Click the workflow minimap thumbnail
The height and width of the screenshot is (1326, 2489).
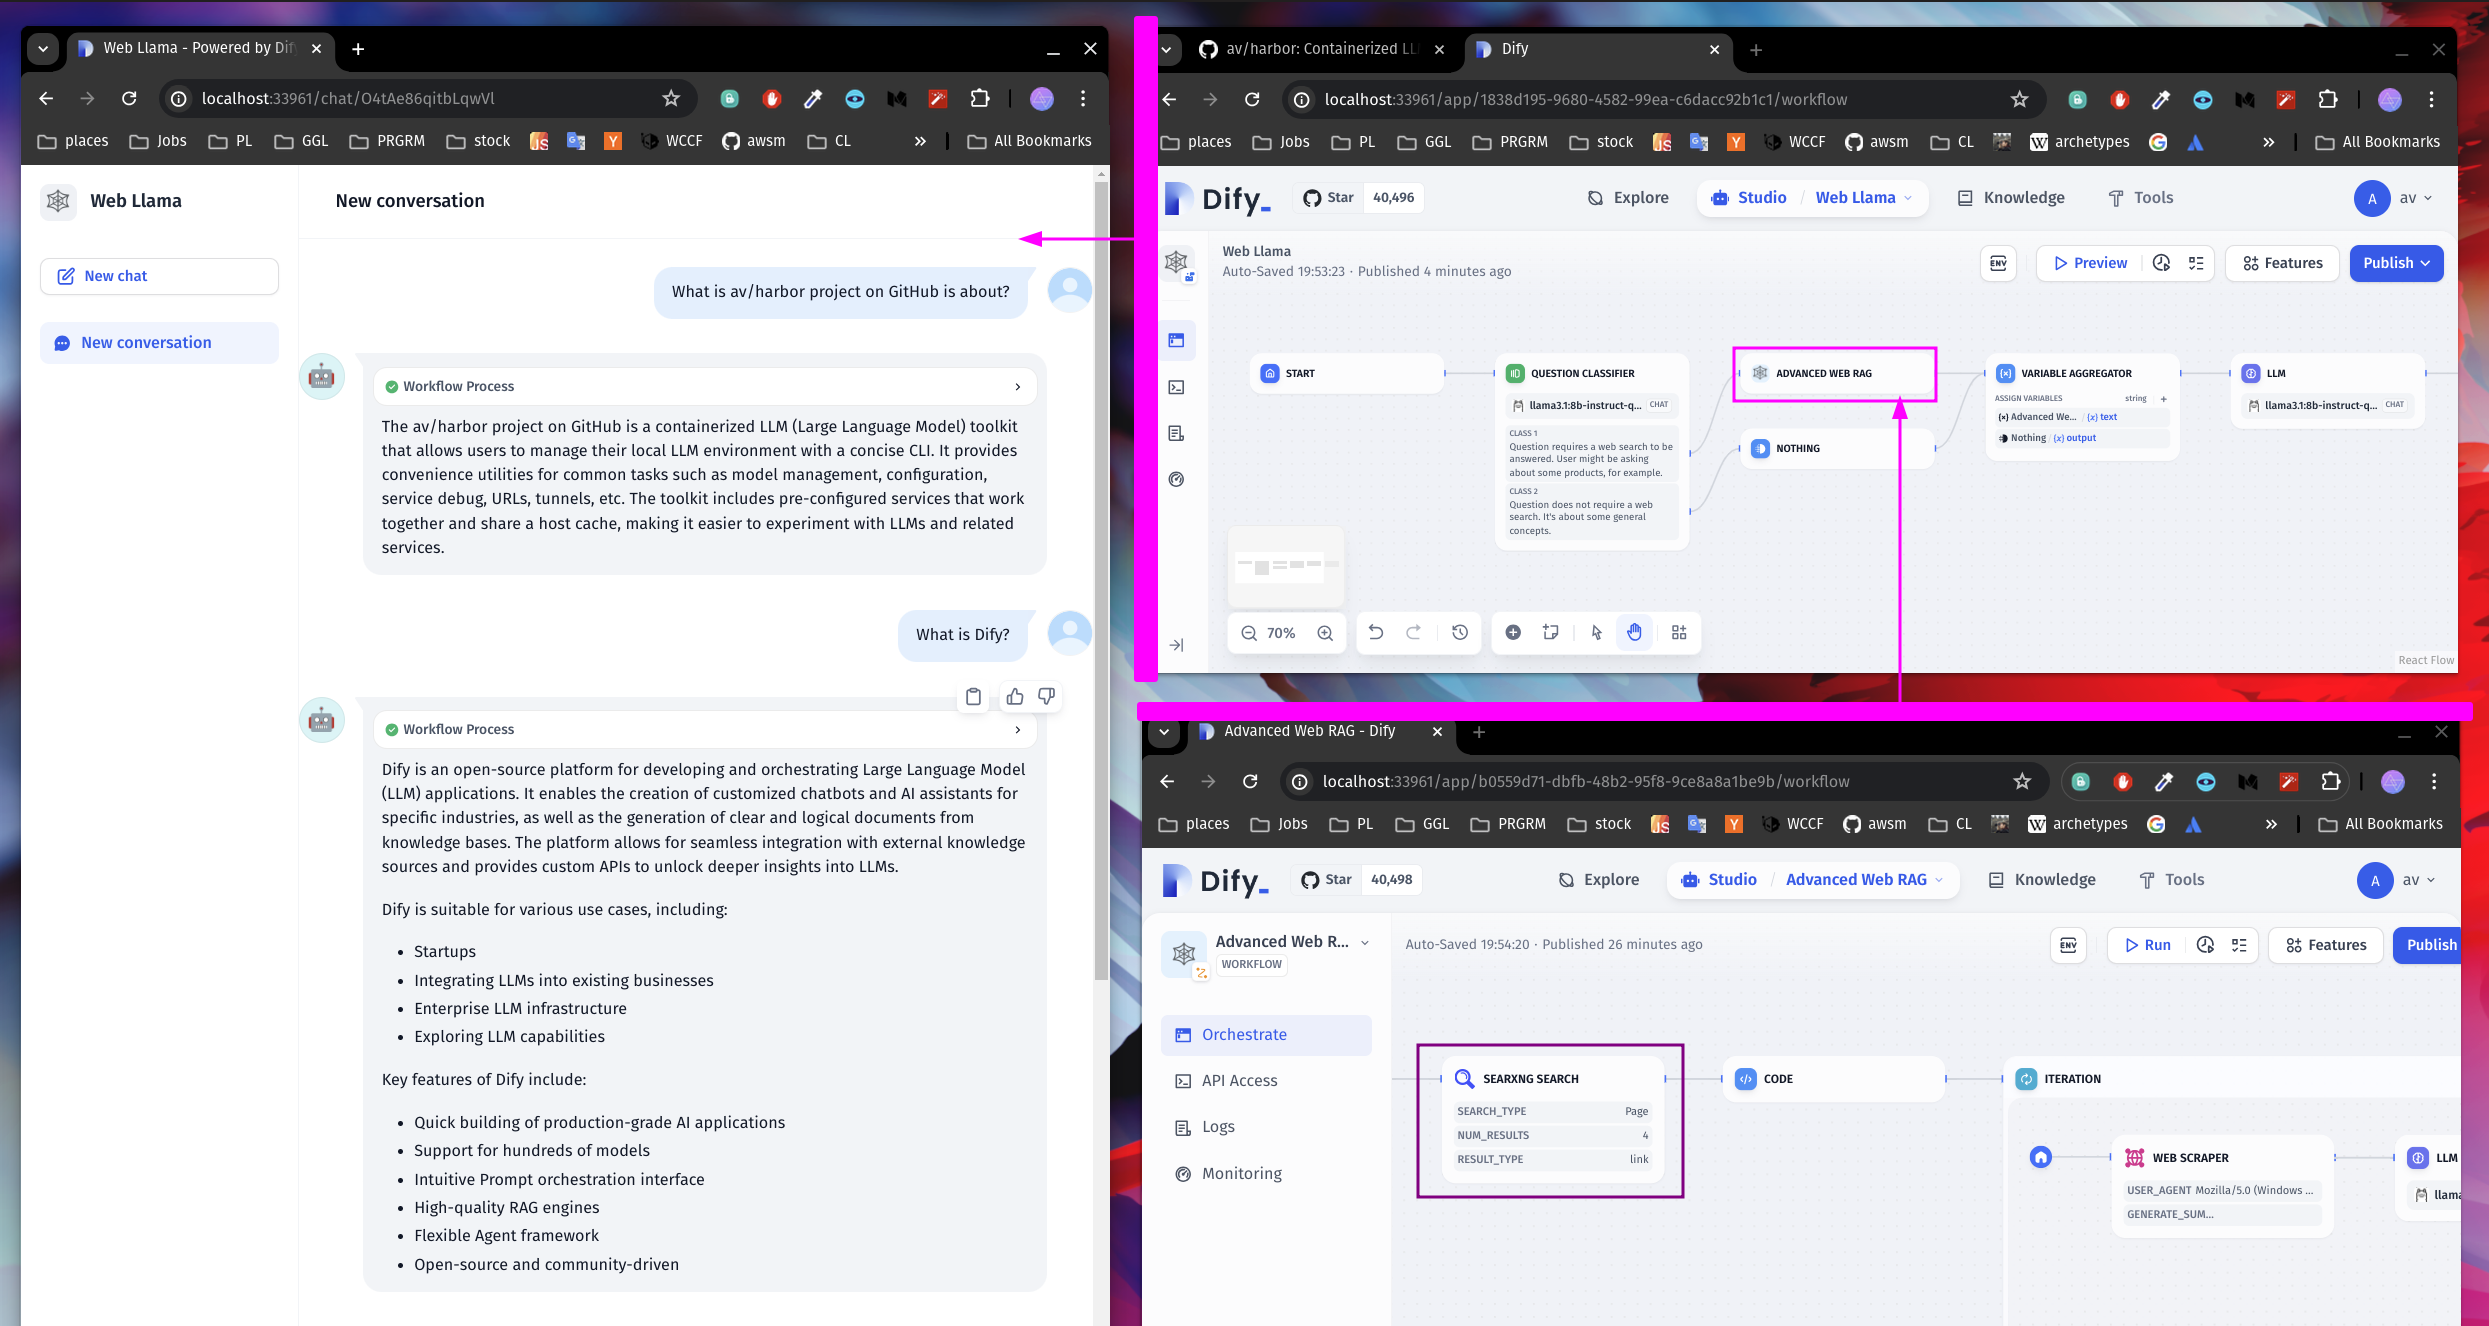(x=1285, y=567)
